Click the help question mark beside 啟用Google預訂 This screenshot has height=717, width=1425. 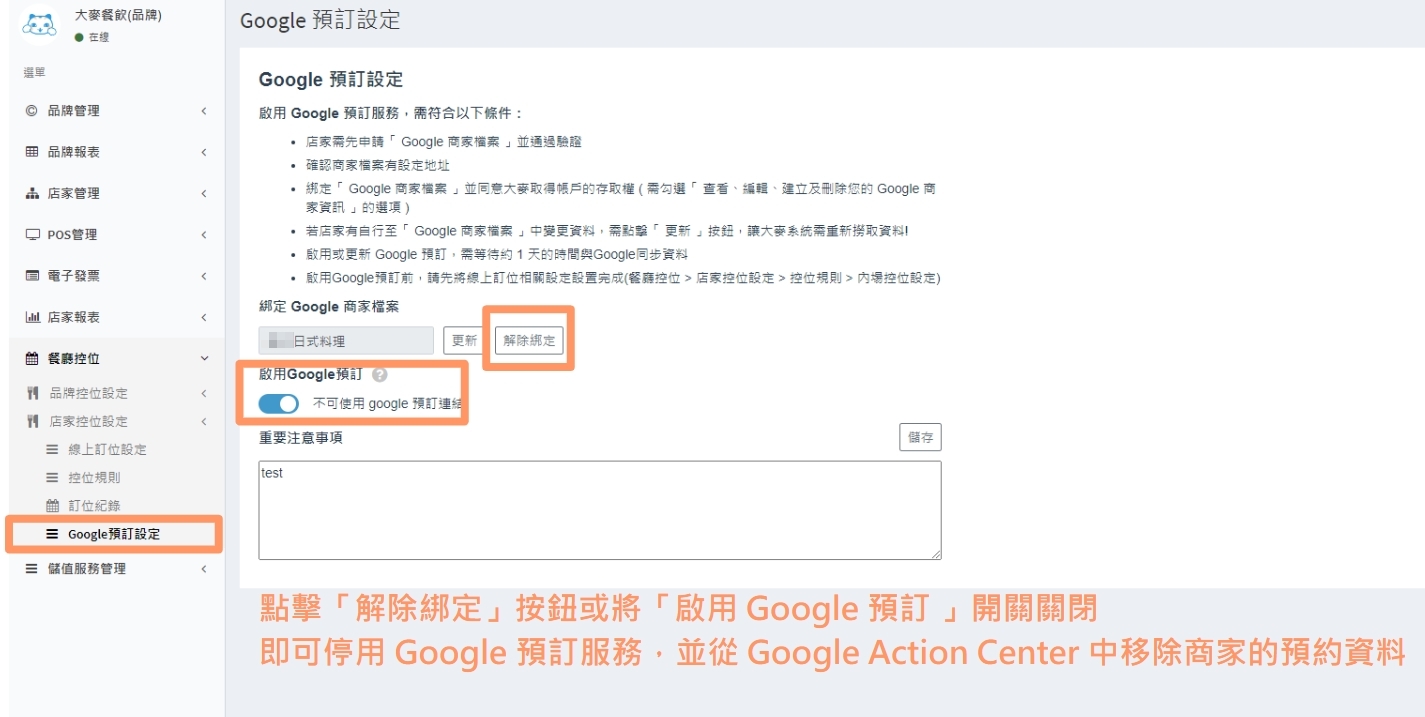pos(379,376)
